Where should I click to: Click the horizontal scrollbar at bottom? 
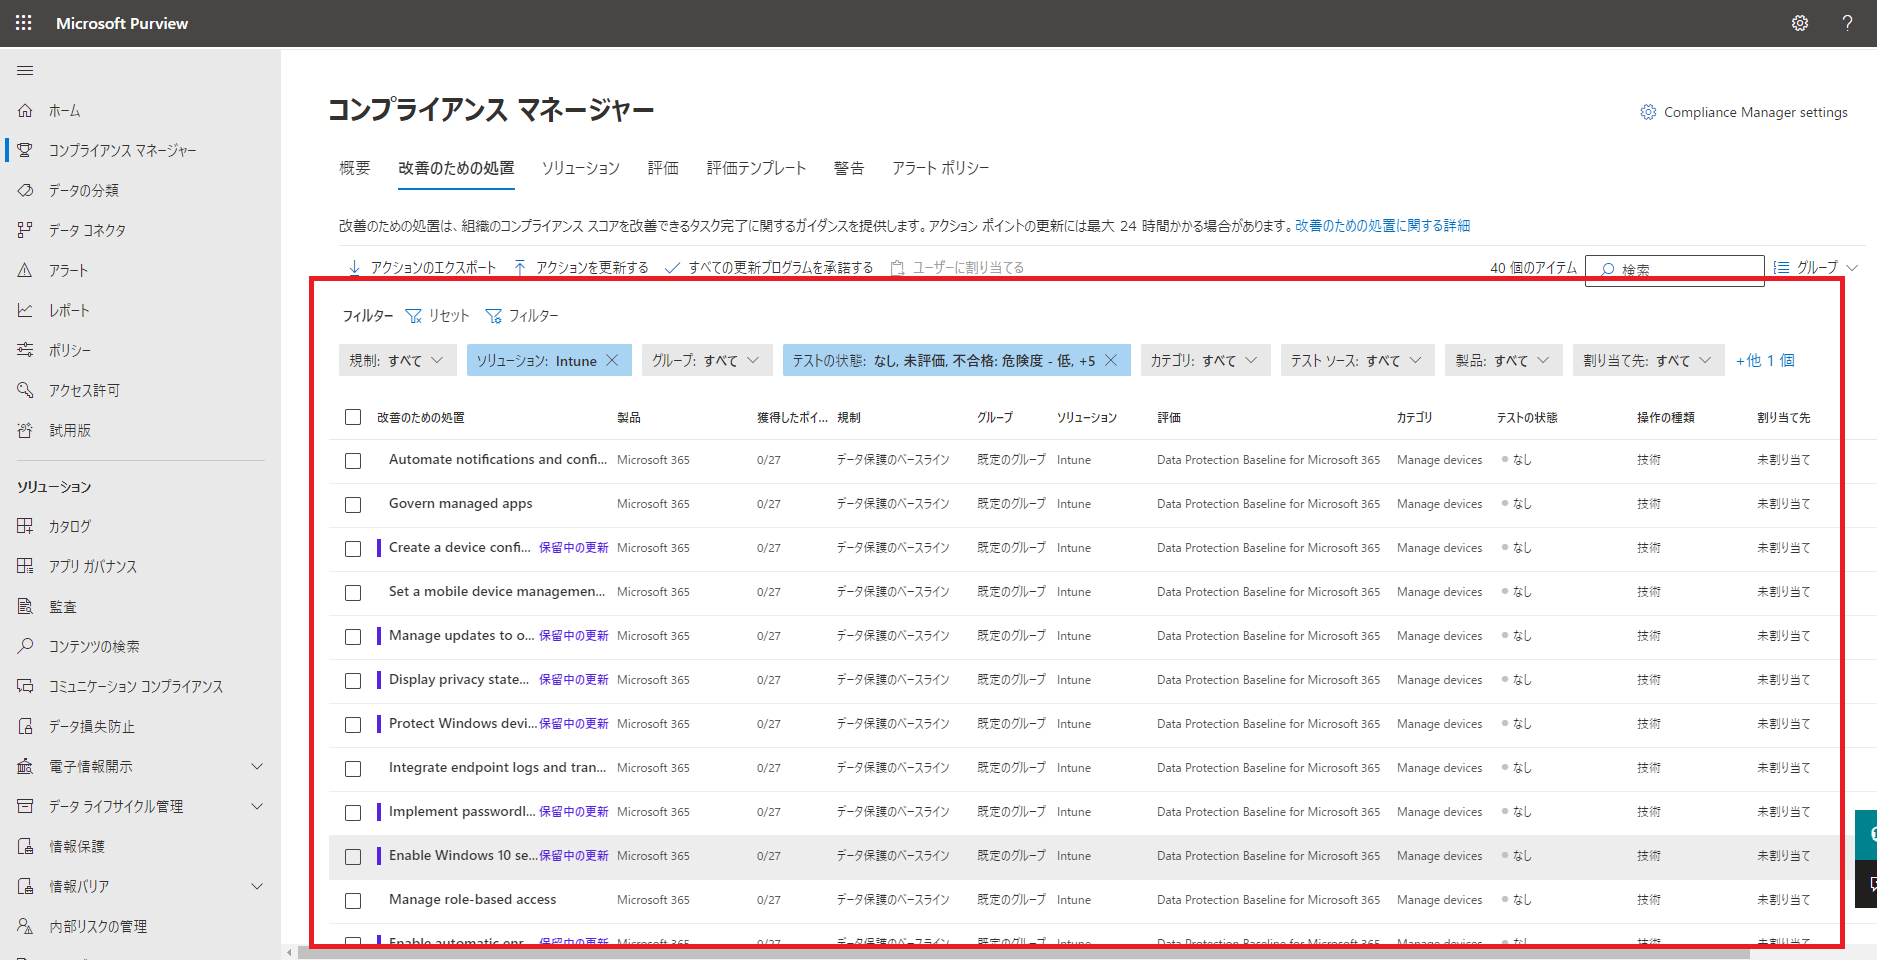tap(1024, 953)
